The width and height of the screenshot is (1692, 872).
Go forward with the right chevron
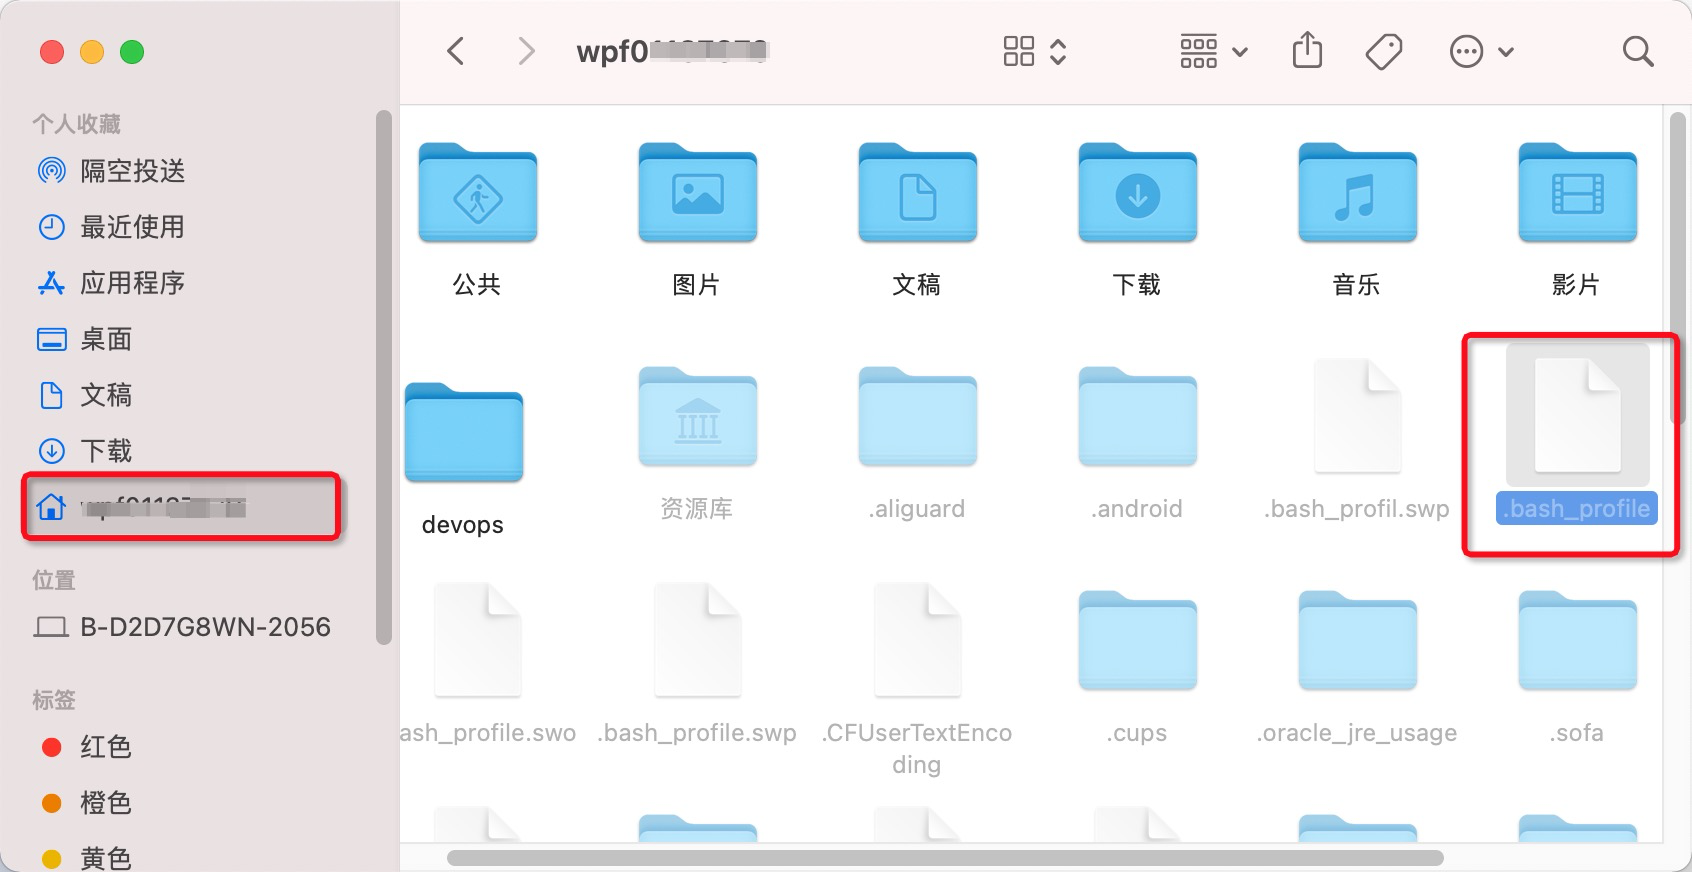point(526,51)
